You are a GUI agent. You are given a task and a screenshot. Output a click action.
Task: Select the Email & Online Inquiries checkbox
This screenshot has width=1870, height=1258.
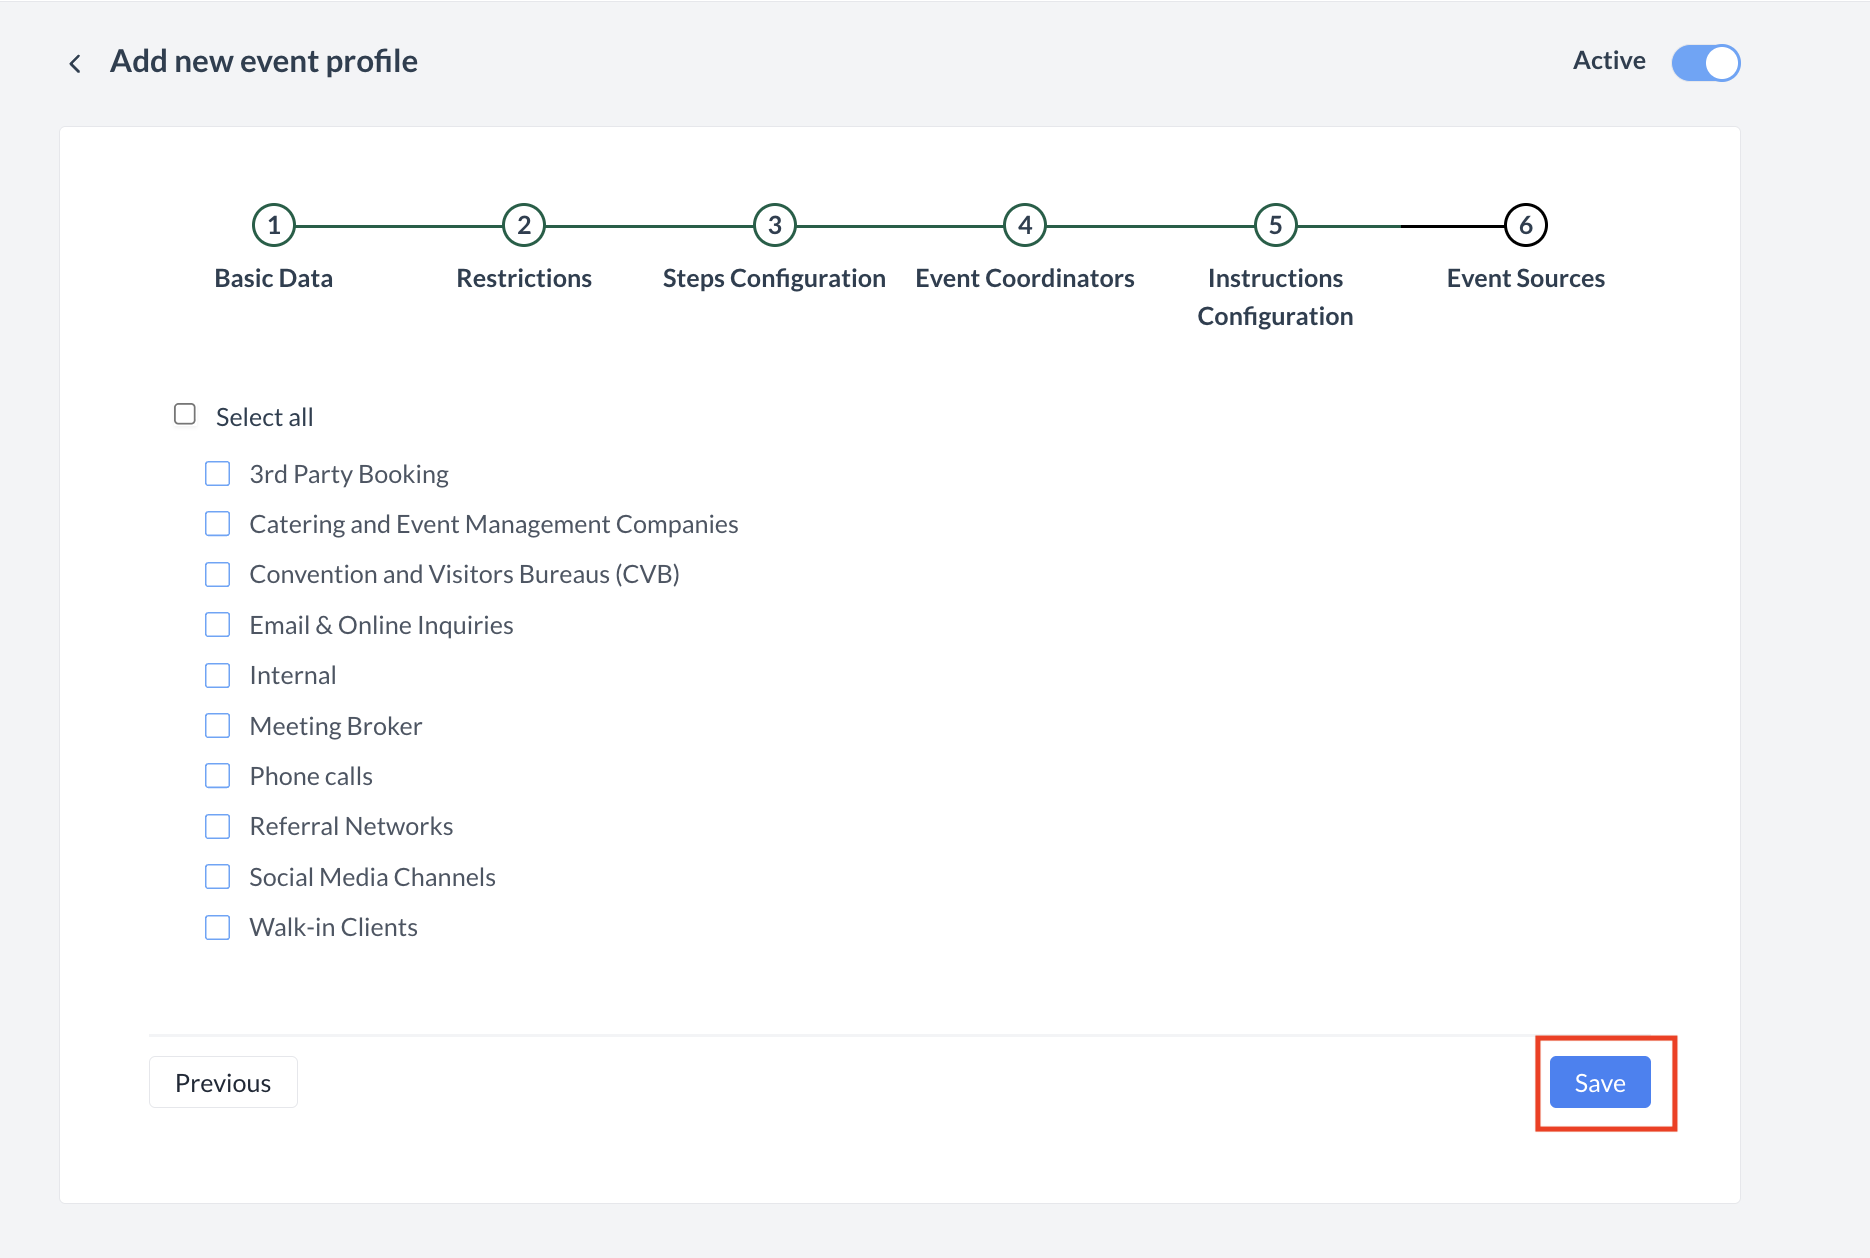tap(217, 625)
